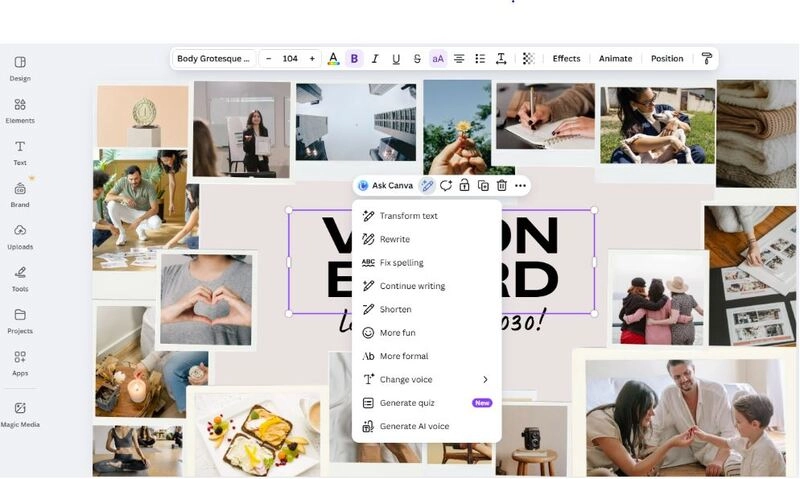The height and width of the screenshot is (479, 800).
Task: Toggle strikethrough formatting
Action: point(417,59)
